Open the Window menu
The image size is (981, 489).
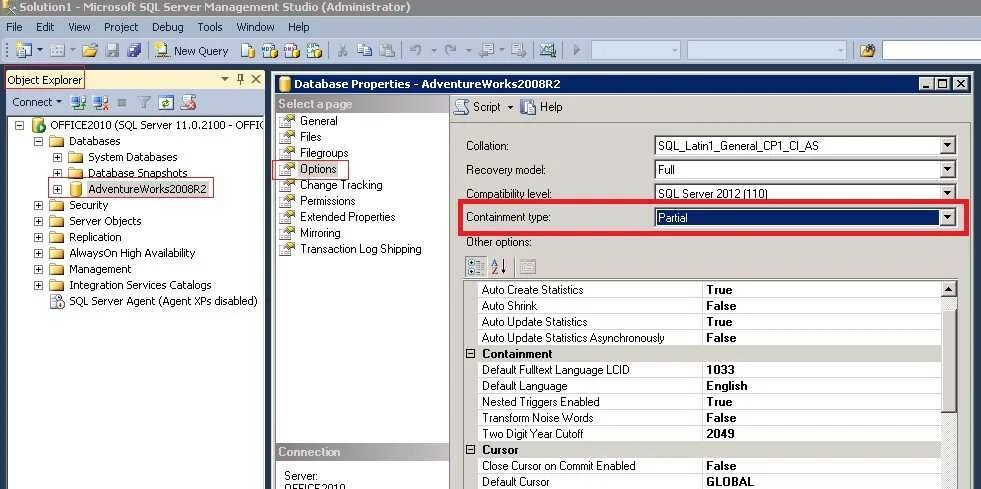coord(255,27)
